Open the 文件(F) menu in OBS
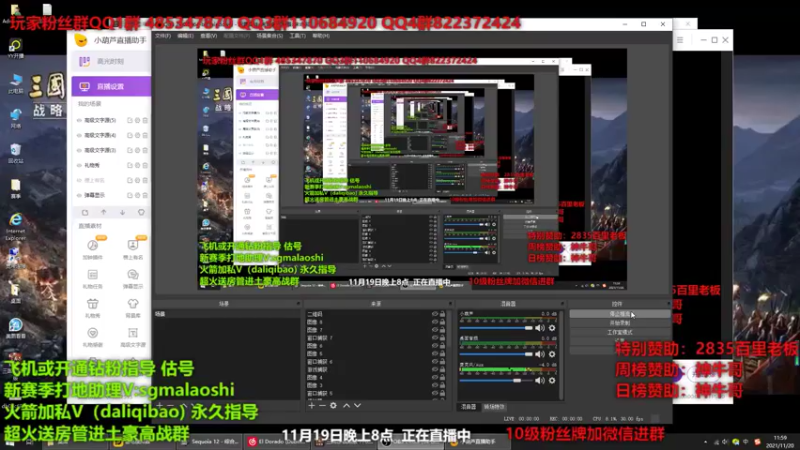 tap(163, 36)
